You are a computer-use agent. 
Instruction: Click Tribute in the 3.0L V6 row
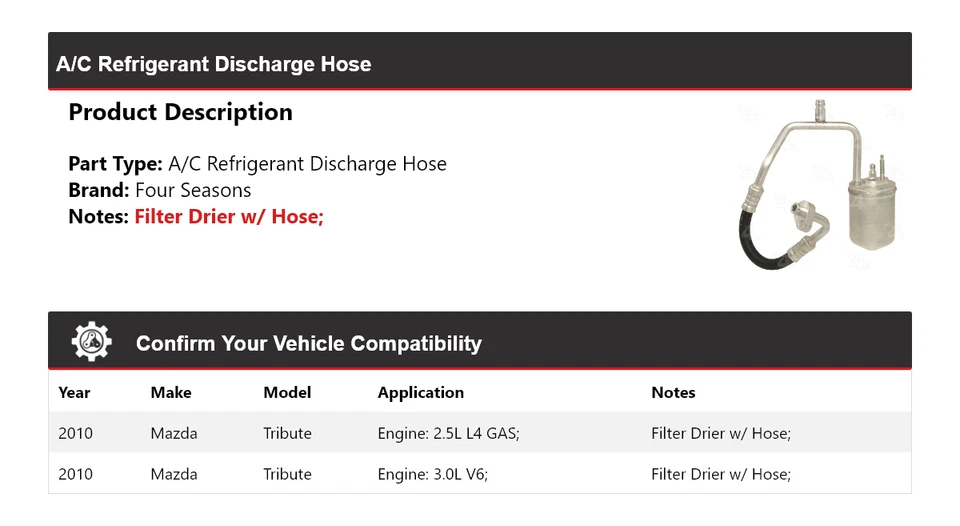287,474
